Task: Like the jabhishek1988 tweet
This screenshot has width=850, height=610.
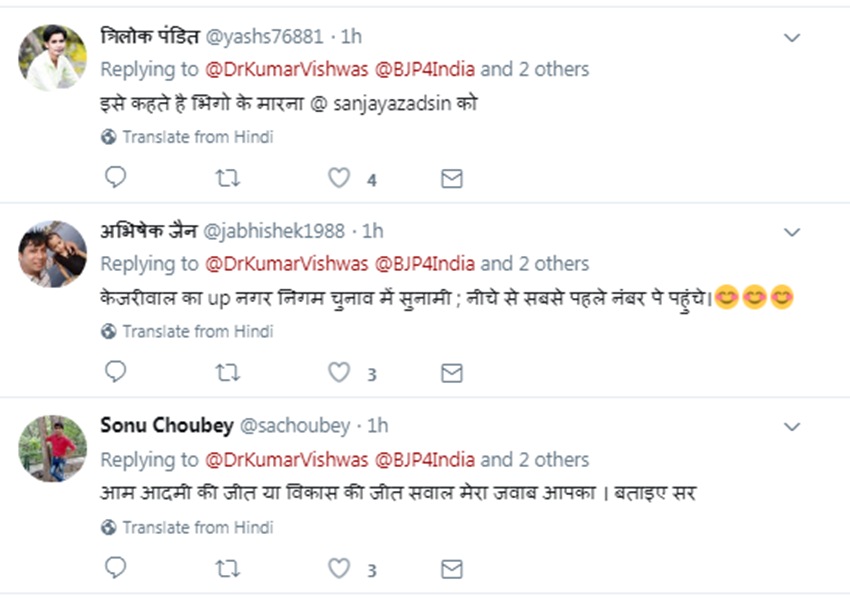Action: coord(340,373)
